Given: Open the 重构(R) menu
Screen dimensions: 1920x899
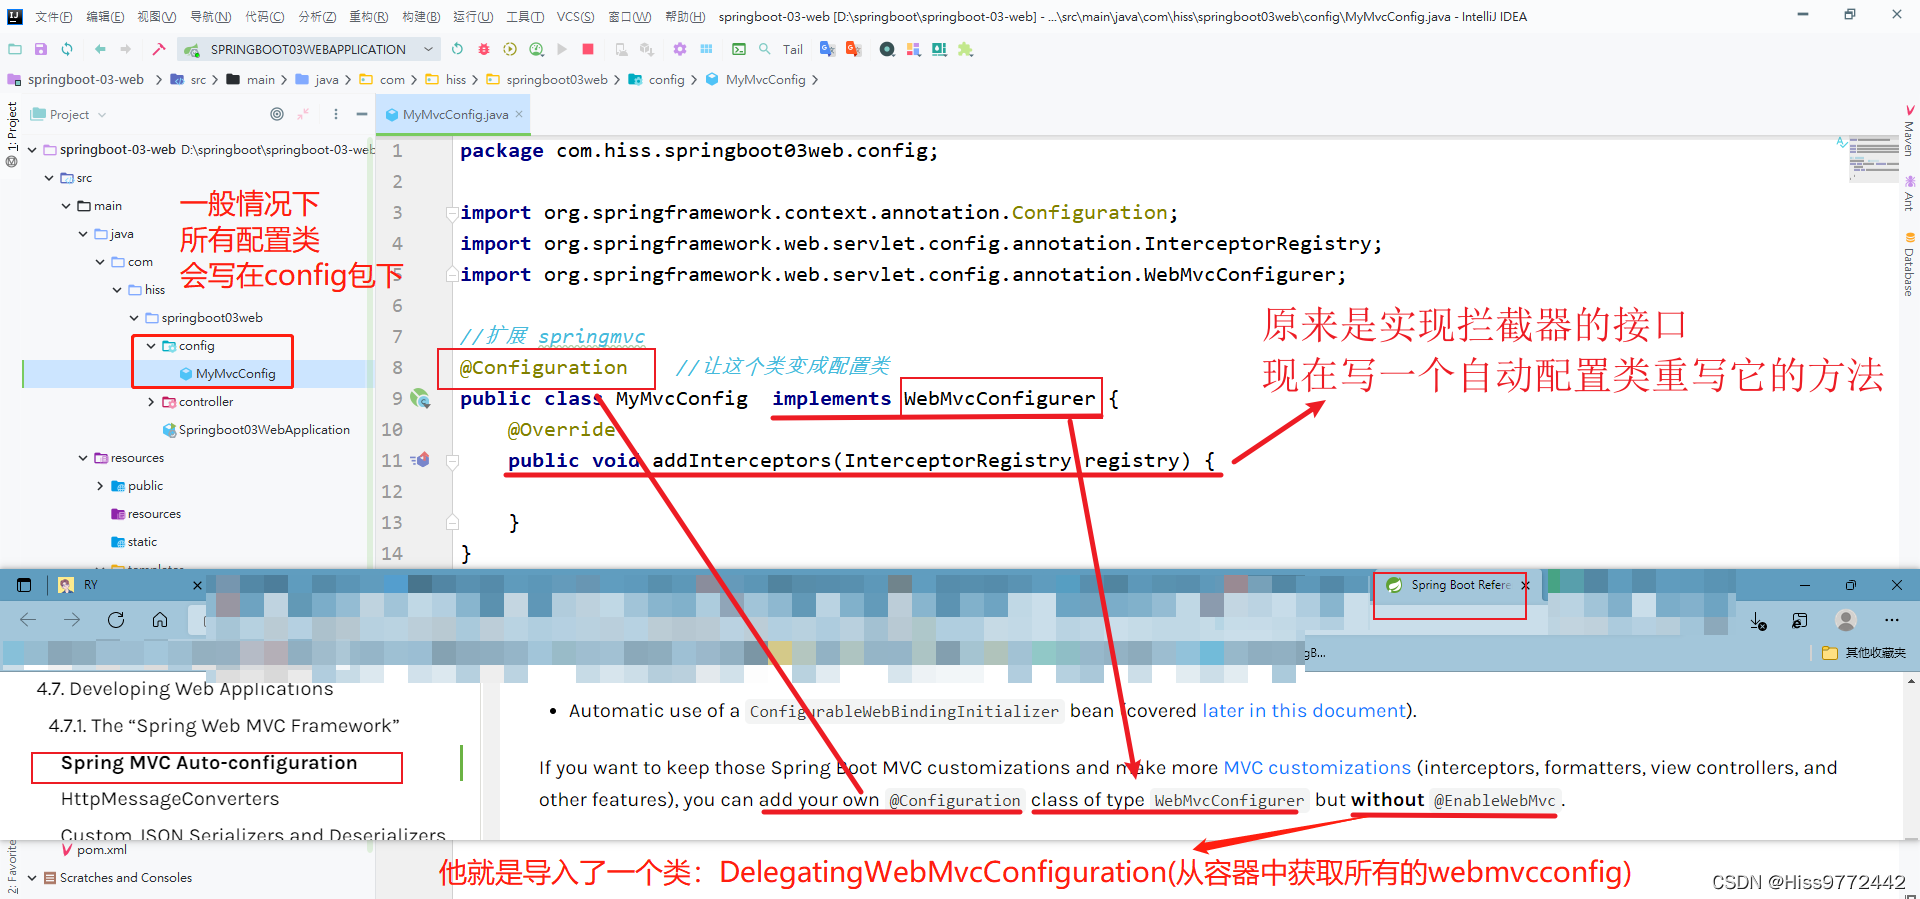Looking at the screenshot, I should coord(369,16).
